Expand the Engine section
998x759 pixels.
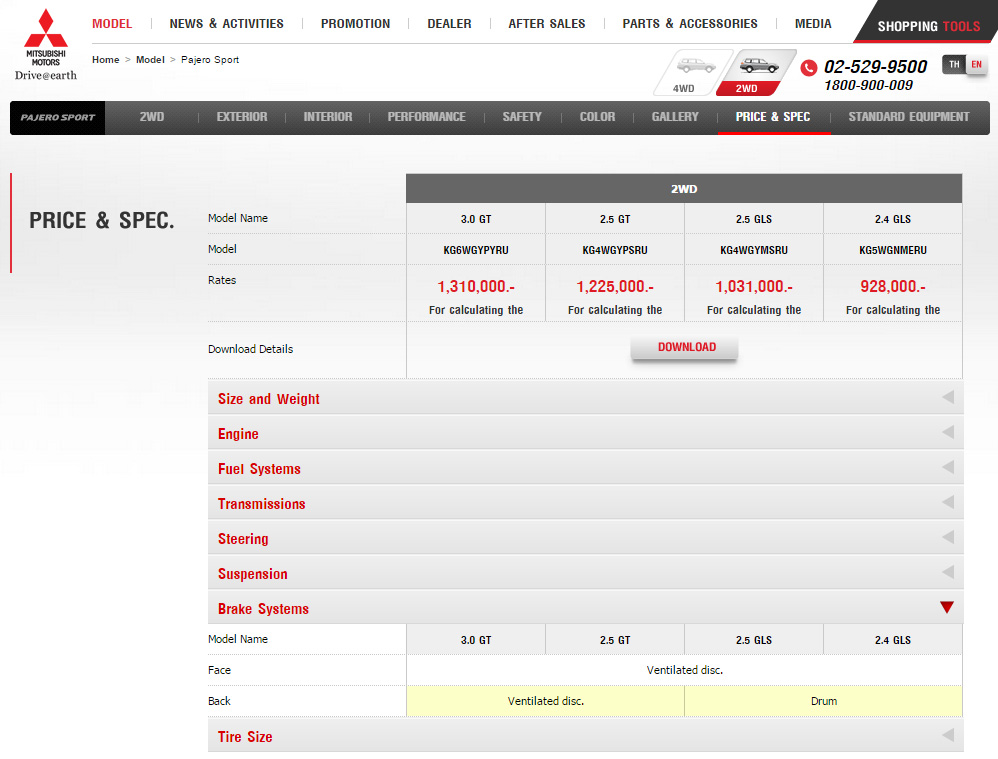585,434
